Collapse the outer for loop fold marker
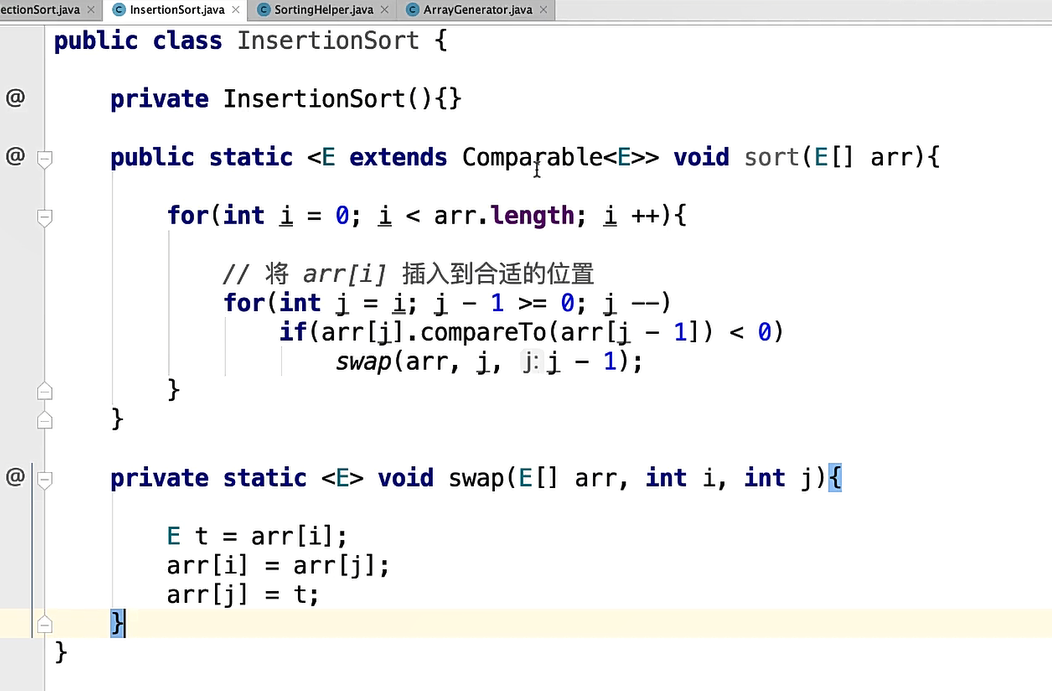The width and height of the screenshot is (1052, 691). click(x=44, y=217)
